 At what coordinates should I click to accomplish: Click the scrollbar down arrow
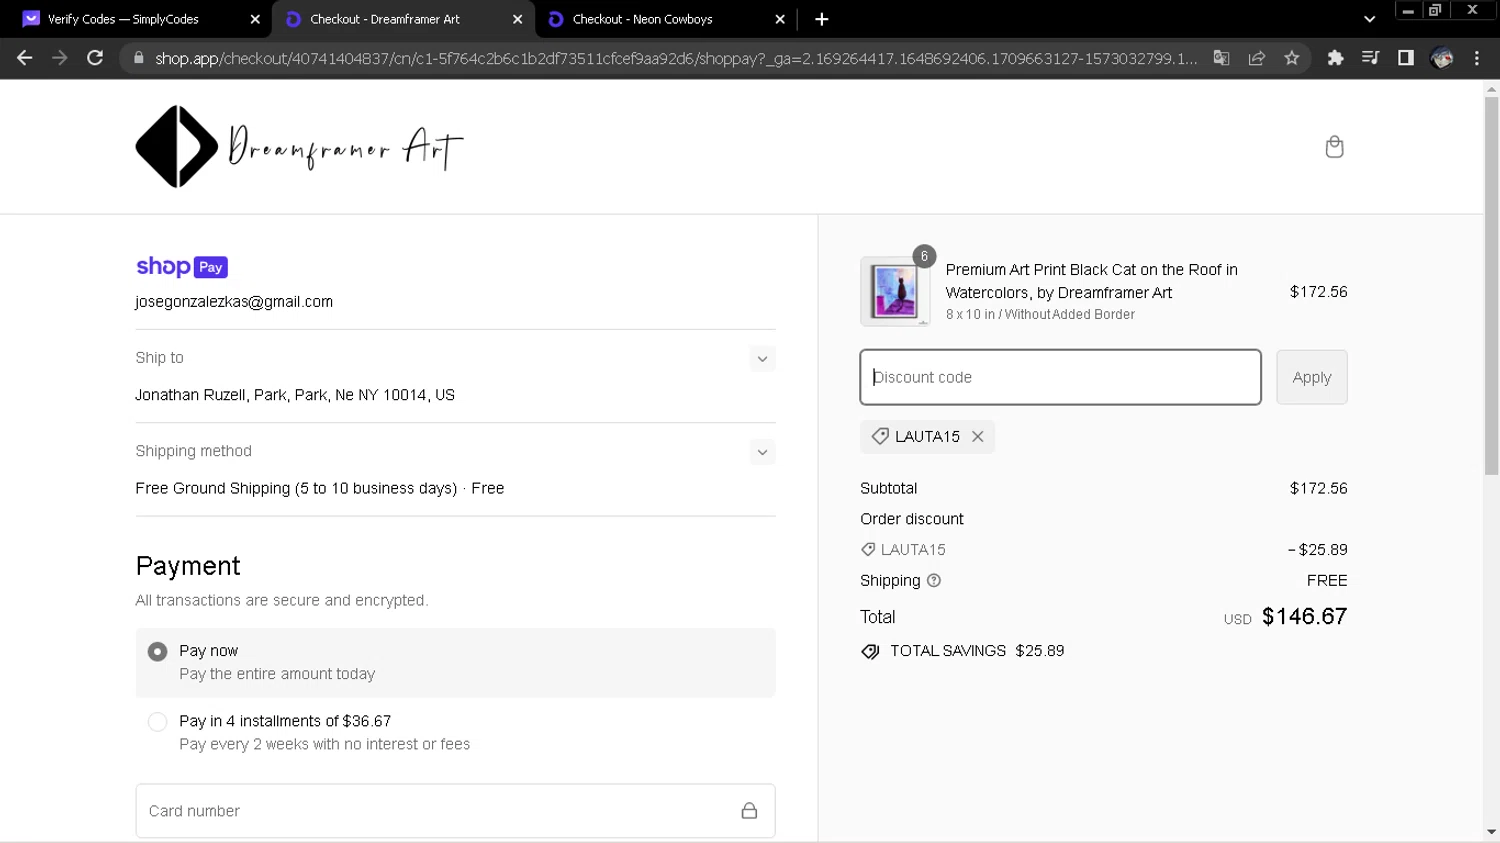tap(1491, 833)
